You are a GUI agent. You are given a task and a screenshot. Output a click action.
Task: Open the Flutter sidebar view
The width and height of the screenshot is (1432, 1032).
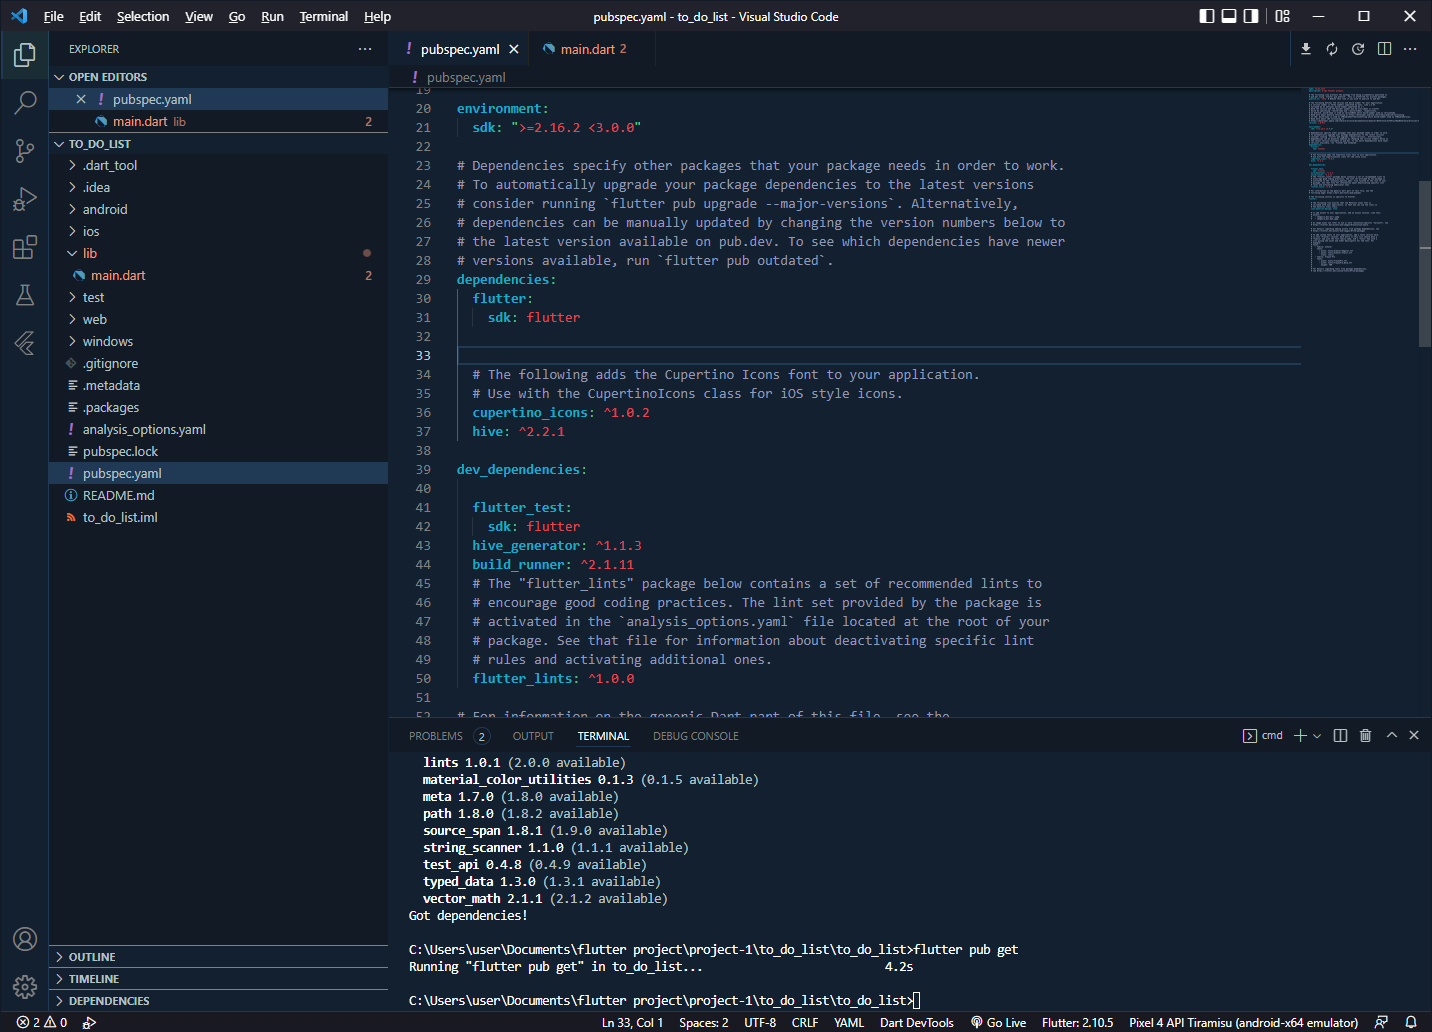[25, 343]
